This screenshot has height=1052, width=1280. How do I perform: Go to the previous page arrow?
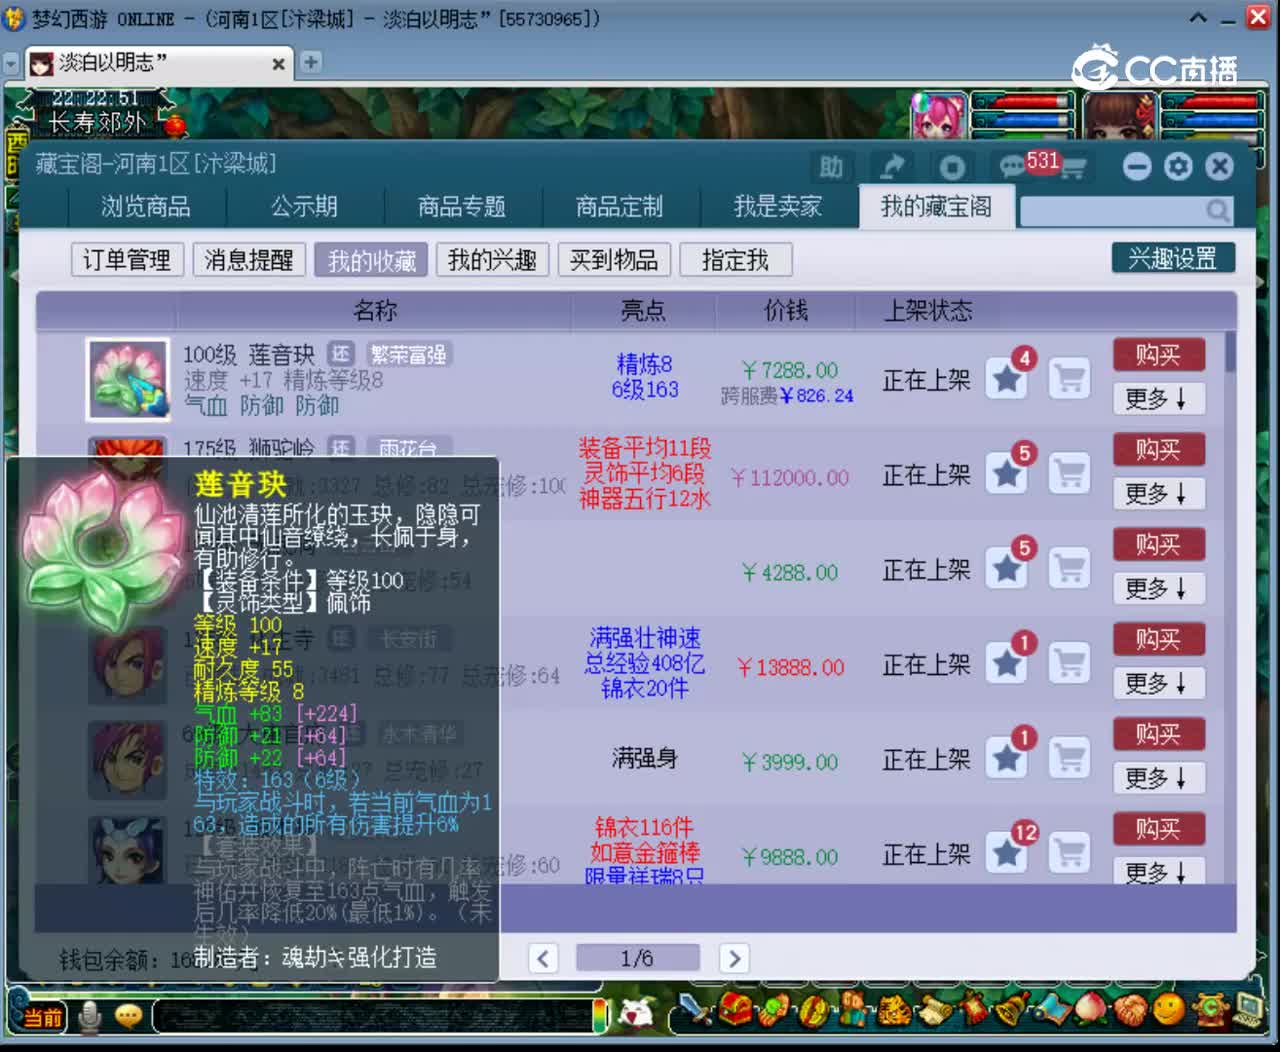(x=543, y=959)
